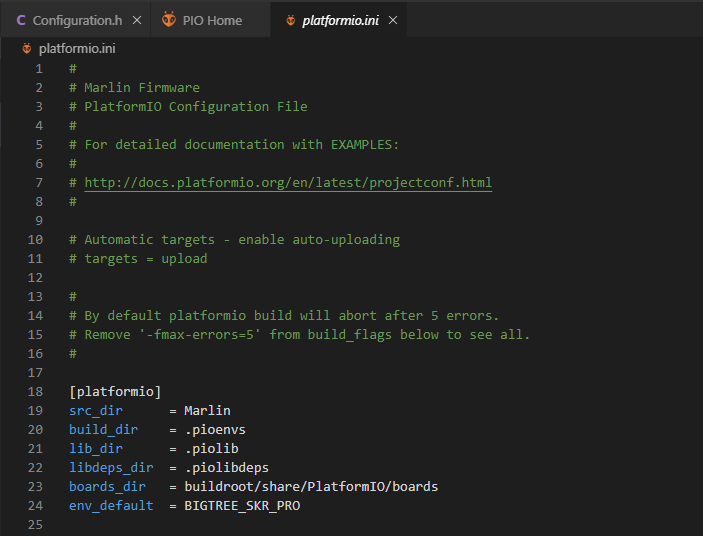Click buildroot/share/PlatformIO/boards value
Screen dimensions: 703x536
(311, 487)
